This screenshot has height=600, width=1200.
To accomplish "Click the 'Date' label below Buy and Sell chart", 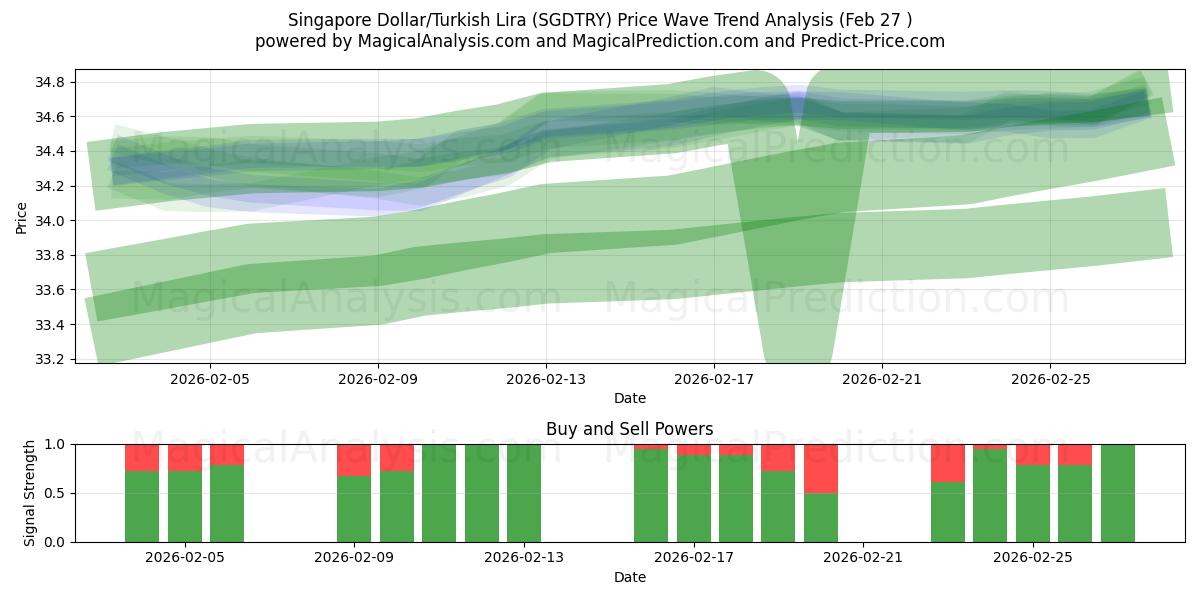I will pos(630,577).
